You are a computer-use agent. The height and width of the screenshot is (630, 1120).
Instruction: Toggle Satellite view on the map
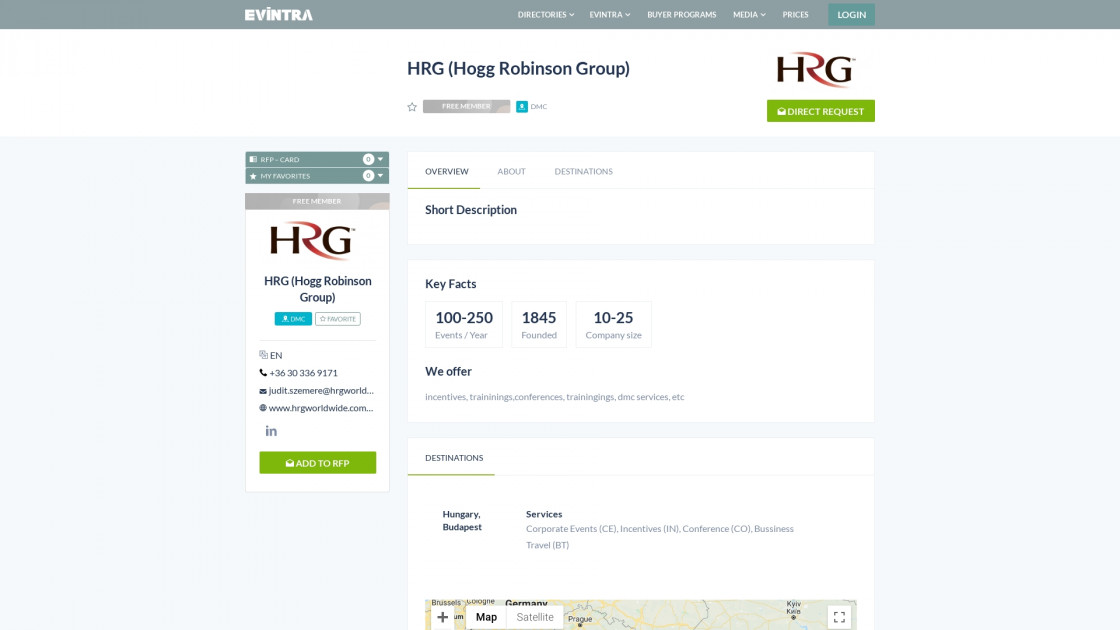[x=535, y=617]
